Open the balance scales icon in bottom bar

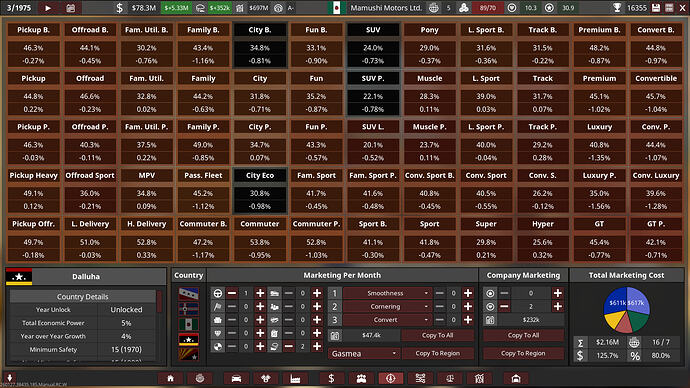(x=450, y=378)
